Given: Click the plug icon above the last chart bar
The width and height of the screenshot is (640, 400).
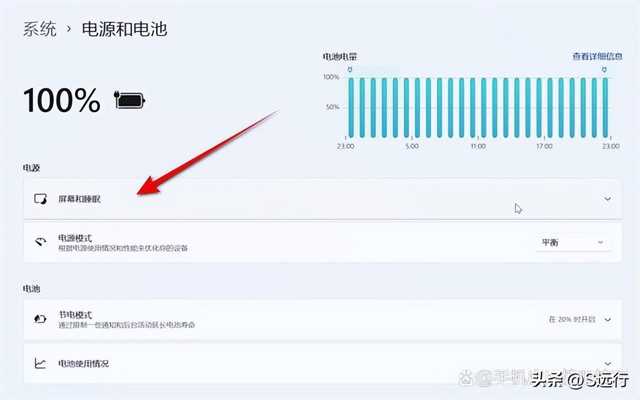Looking at the screenshot, I should (x=604, y=70).
